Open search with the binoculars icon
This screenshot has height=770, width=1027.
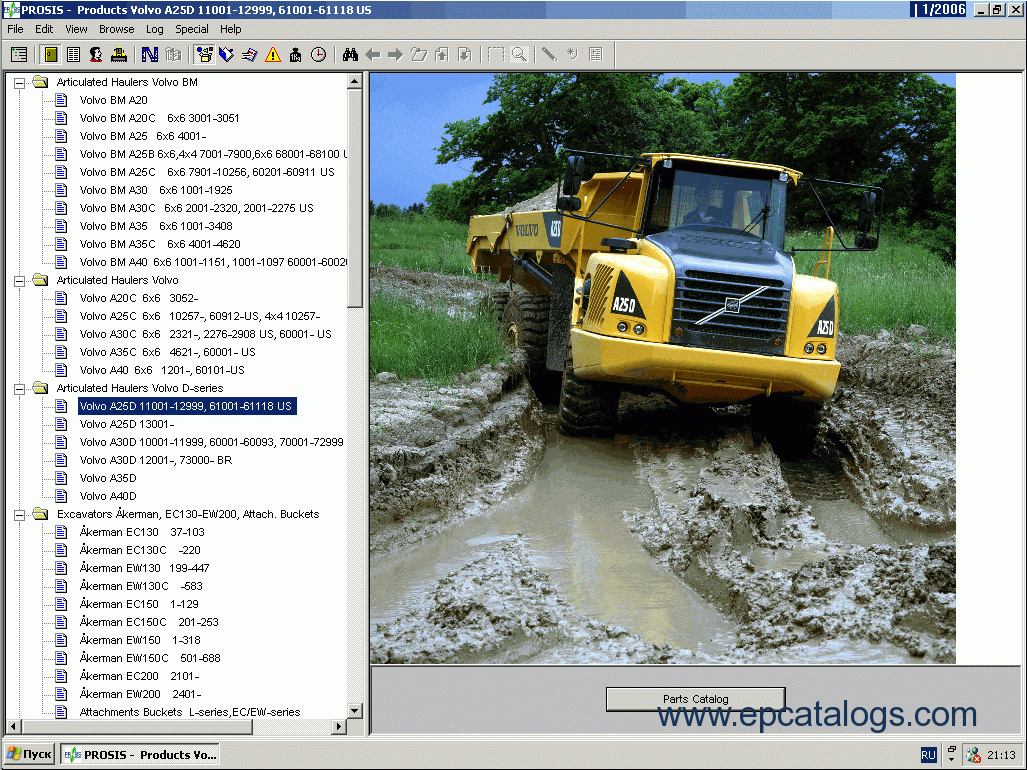pyautogui.click(x=350, y=54)
